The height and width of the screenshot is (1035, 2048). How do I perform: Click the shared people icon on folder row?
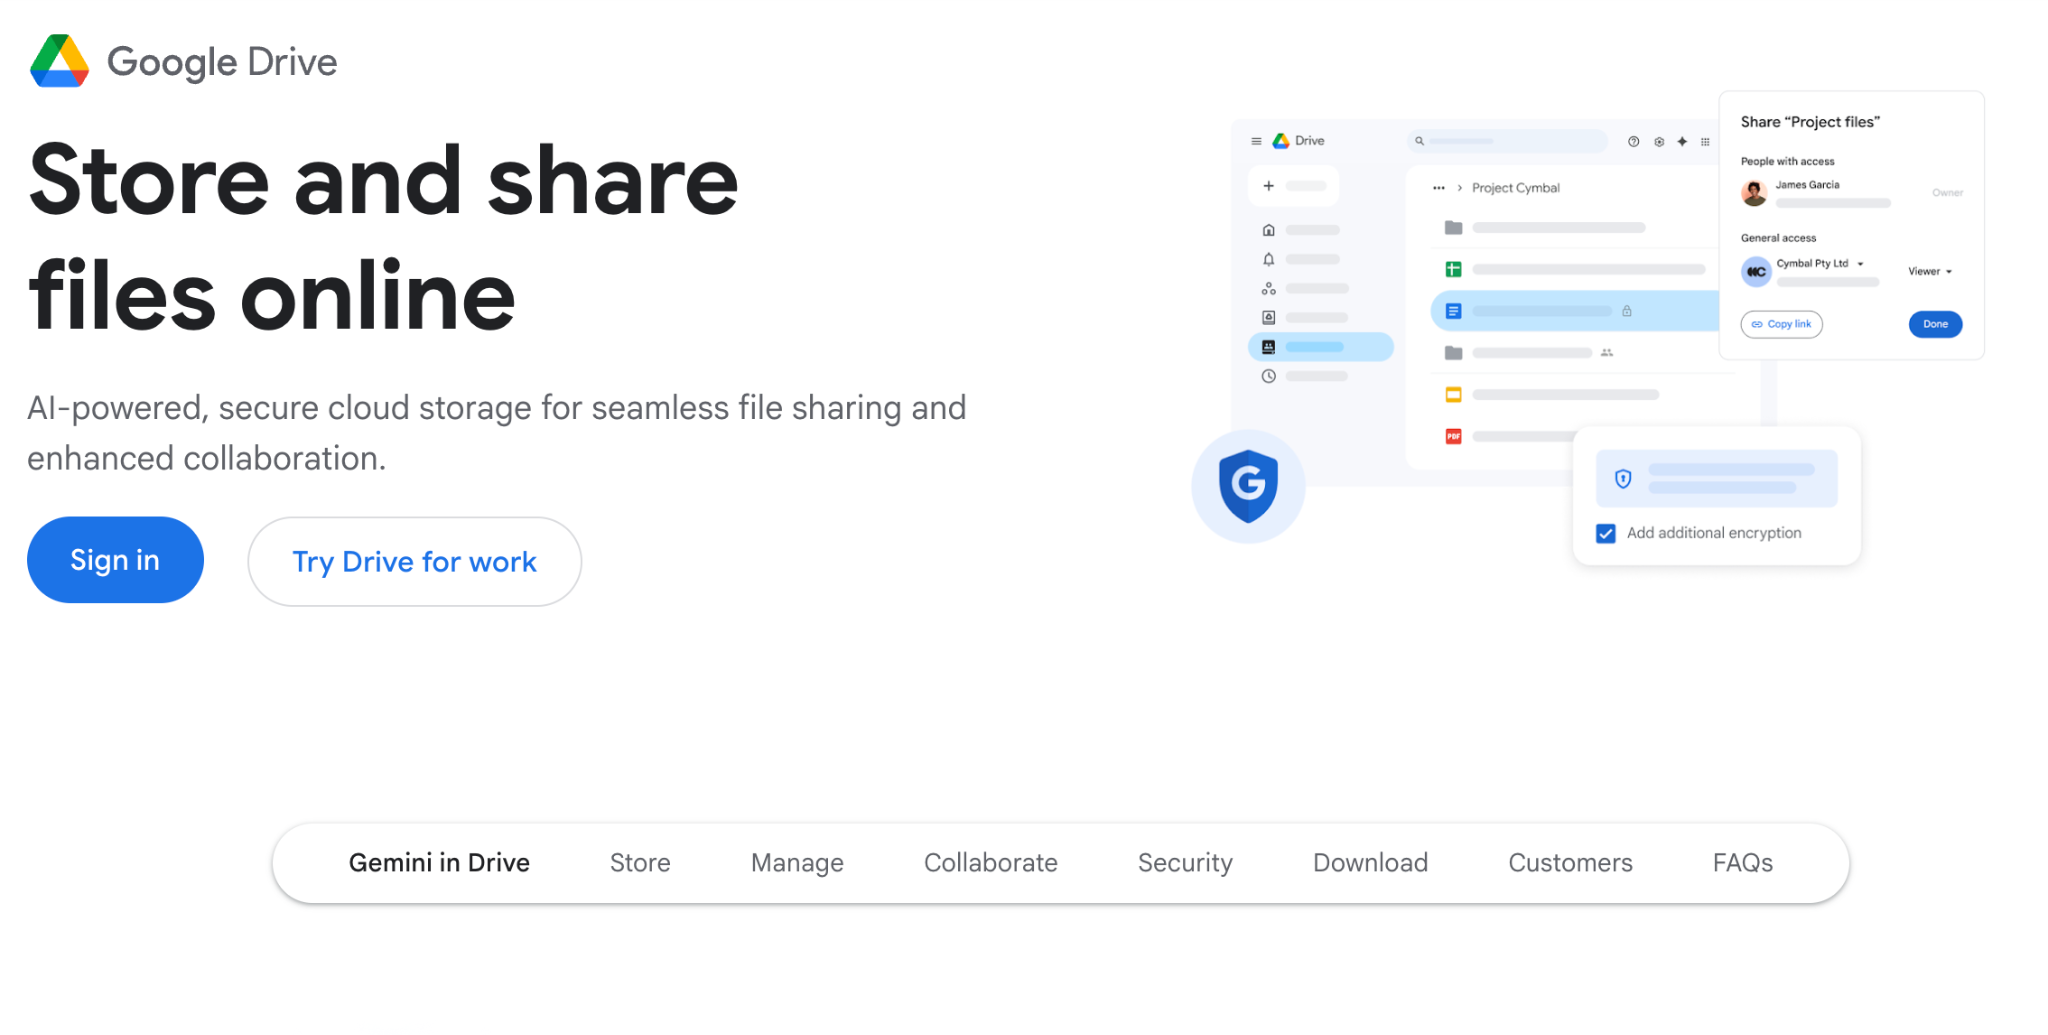tap(1607, 352)
